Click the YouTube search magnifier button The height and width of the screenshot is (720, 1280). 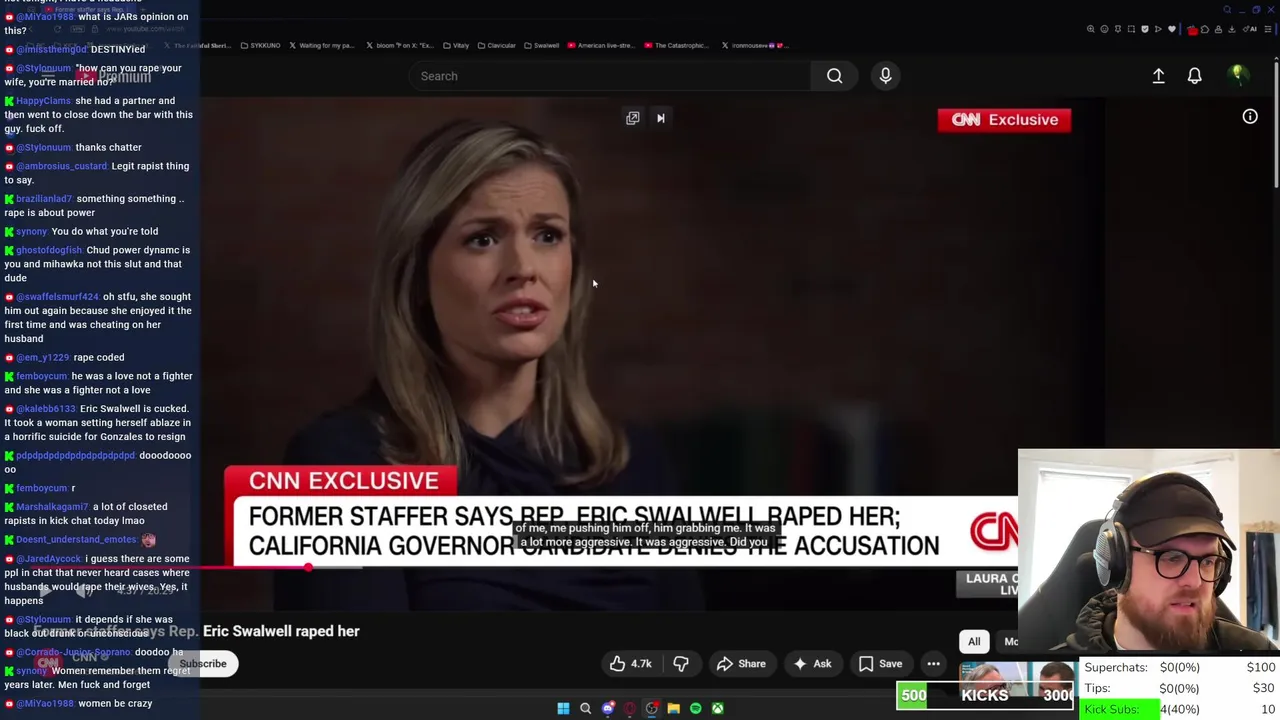click(834, 76)
